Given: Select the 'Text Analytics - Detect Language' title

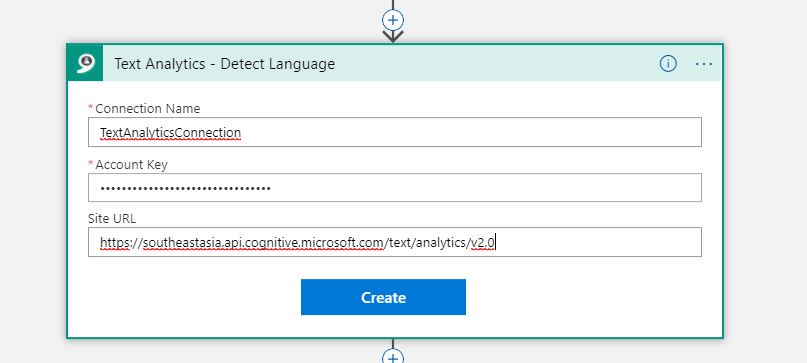Looking at the screenshot, I should (224, 64).
